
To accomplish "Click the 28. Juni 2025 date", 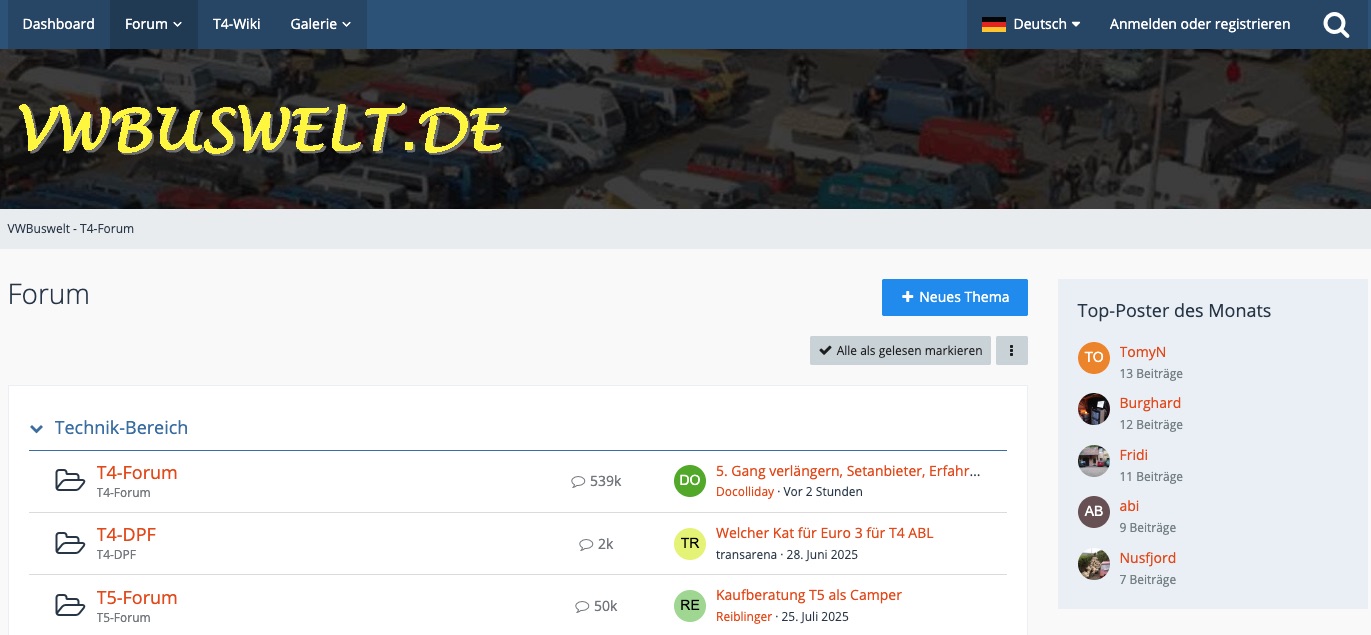I will click(821, 554).
